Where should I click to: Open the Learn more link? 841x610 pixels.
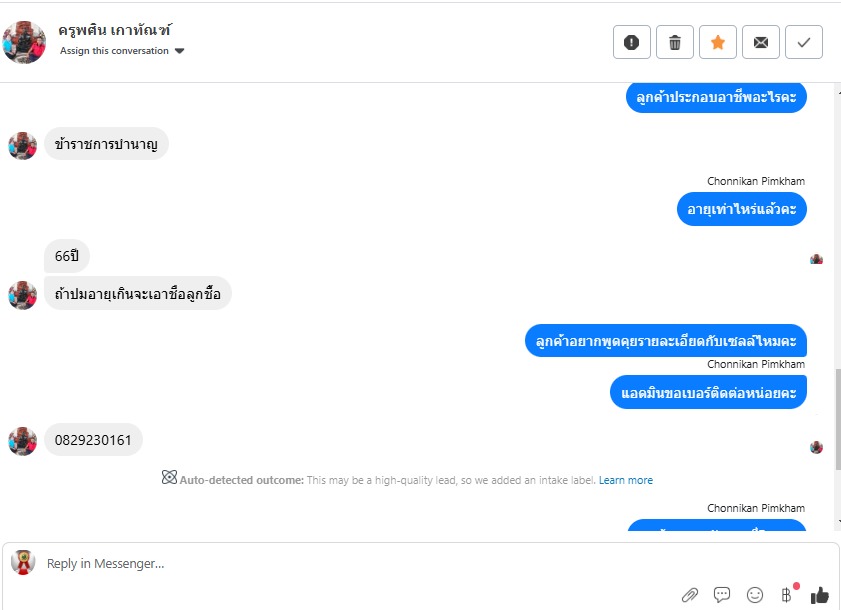(x=625, y=480)
